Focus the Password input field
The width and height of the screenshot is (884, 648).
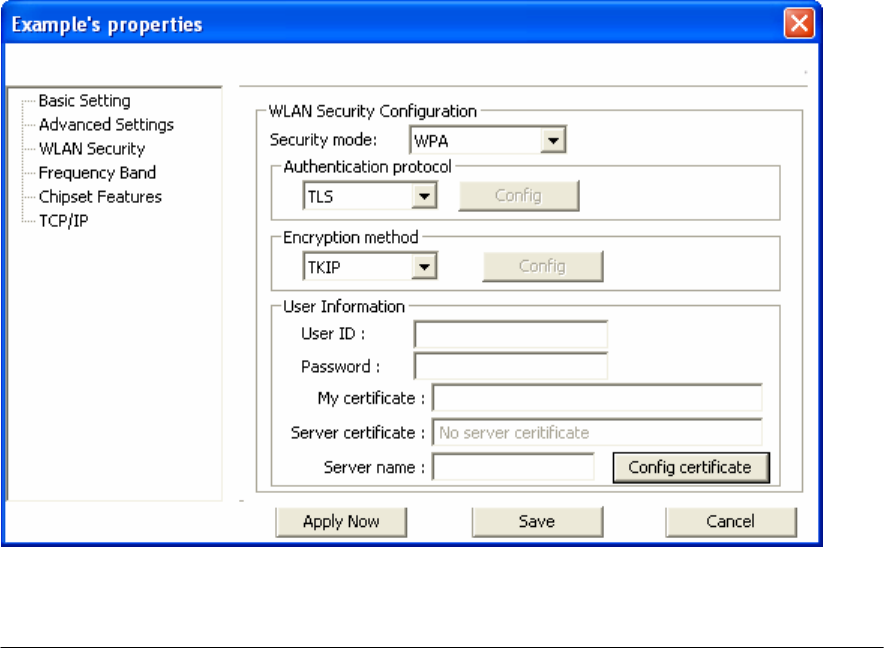point(511,367)
